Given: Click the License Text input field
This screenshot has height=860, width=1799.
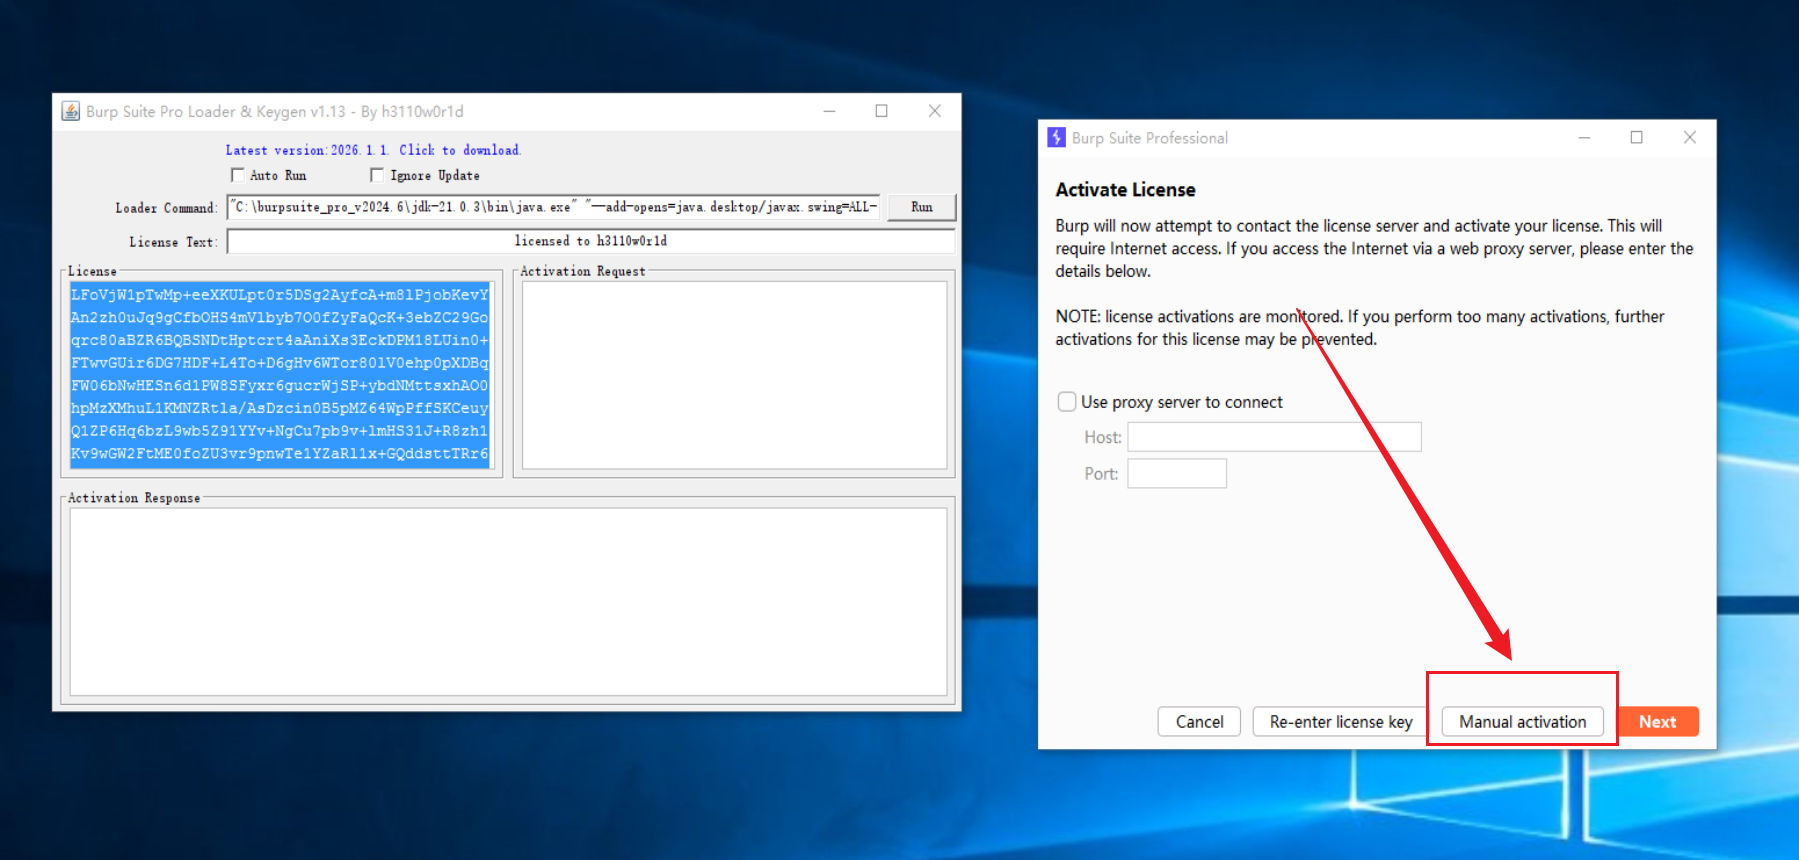Looking at the screenshot, I should point(590,241).
